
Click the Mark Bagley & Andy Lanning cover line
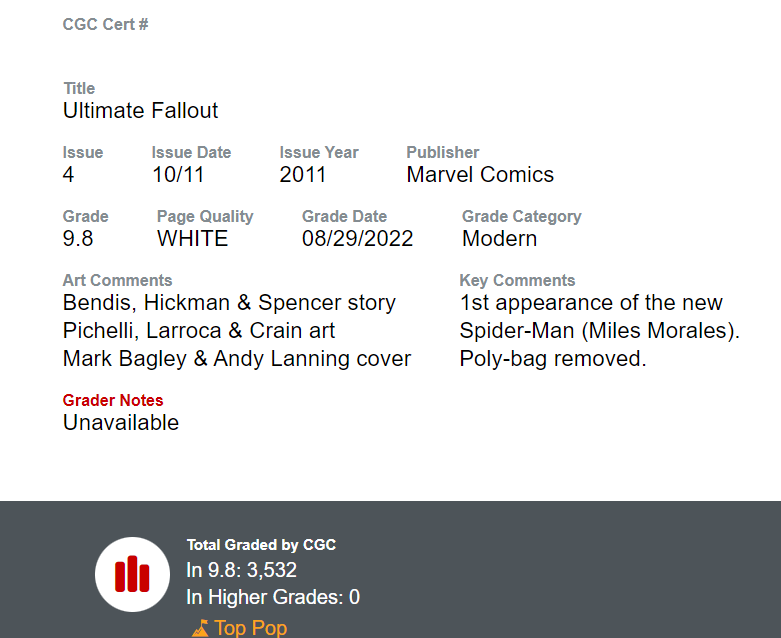(x=237, y=359)
